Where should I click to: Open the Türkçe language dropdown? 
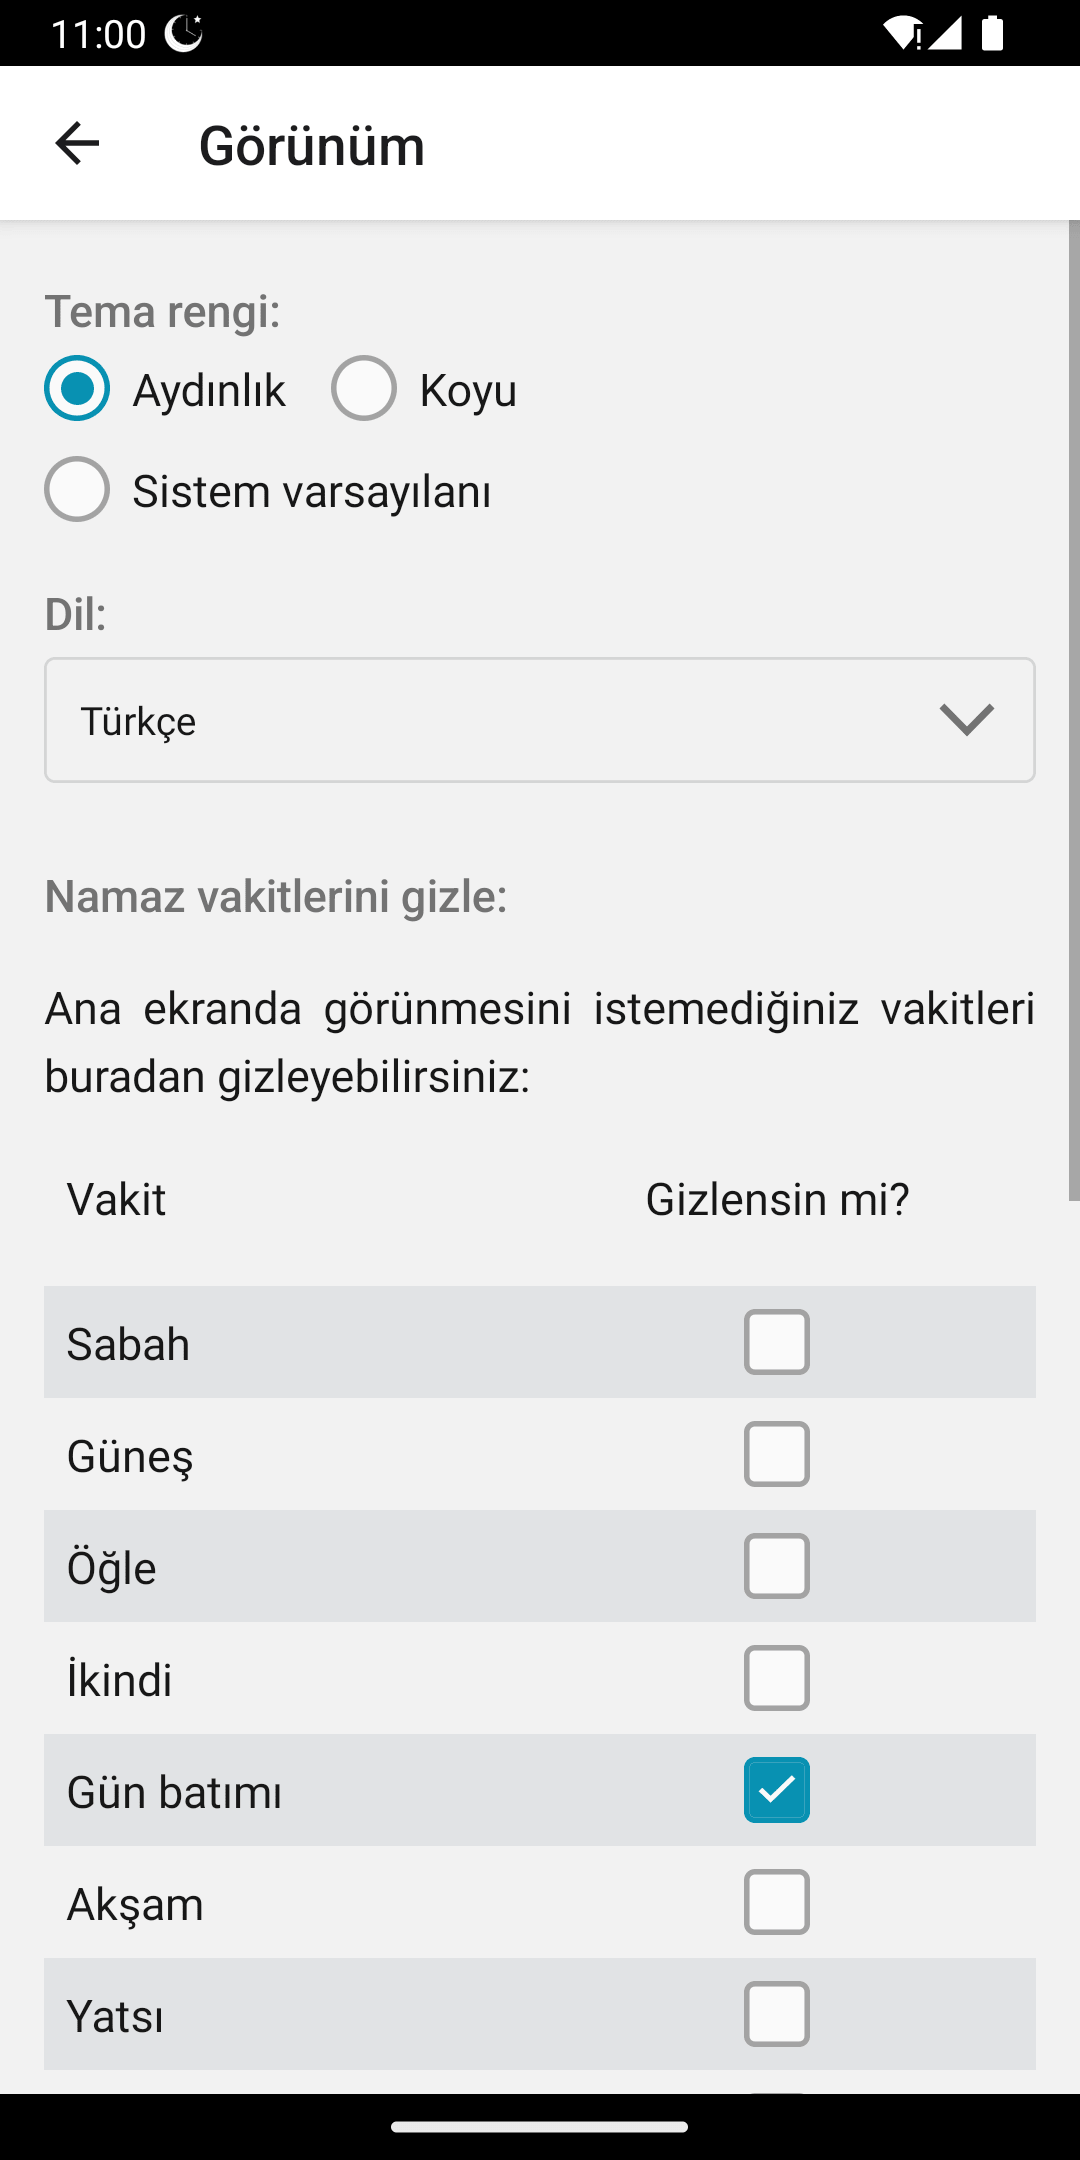(x=540, y=720)
